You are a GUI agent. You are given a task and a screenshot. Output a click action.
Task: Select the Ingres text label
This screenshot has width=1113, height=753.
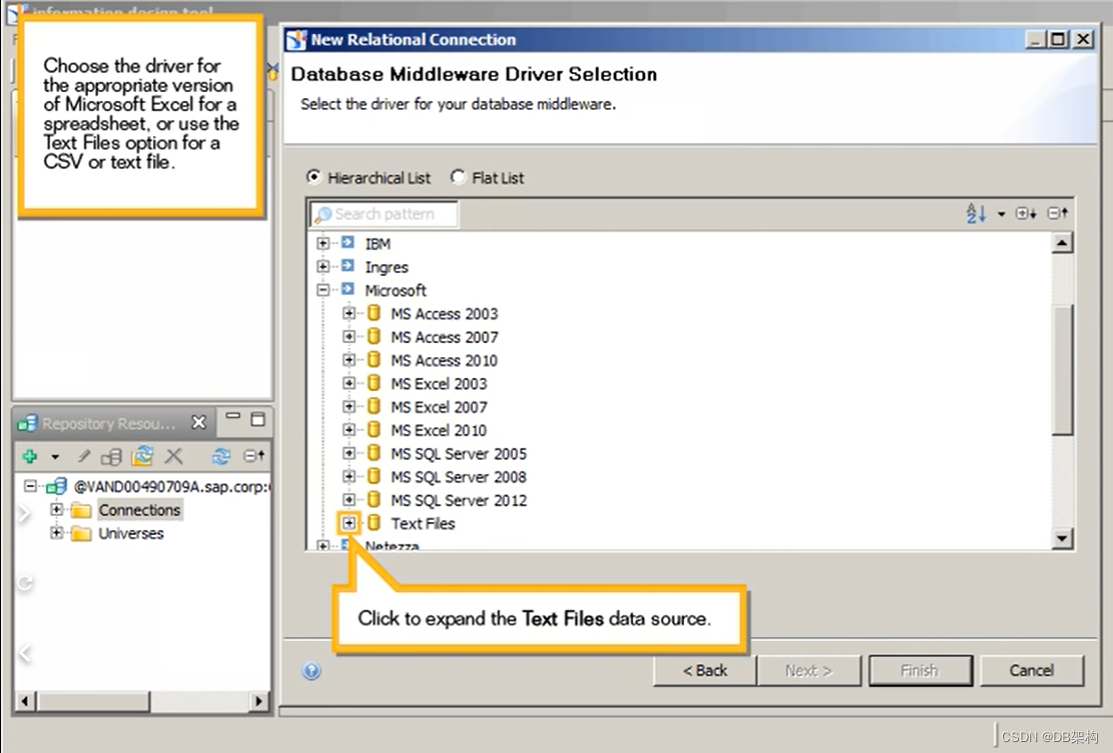pos(387,268)
